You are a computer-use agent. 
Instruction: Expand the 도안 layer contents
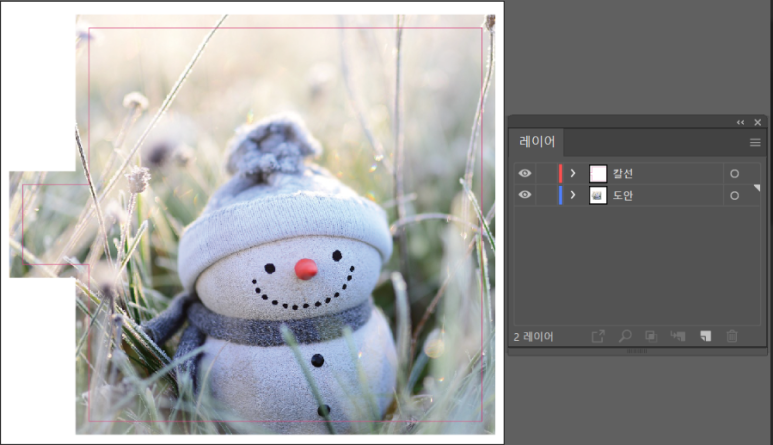[573, 195]
